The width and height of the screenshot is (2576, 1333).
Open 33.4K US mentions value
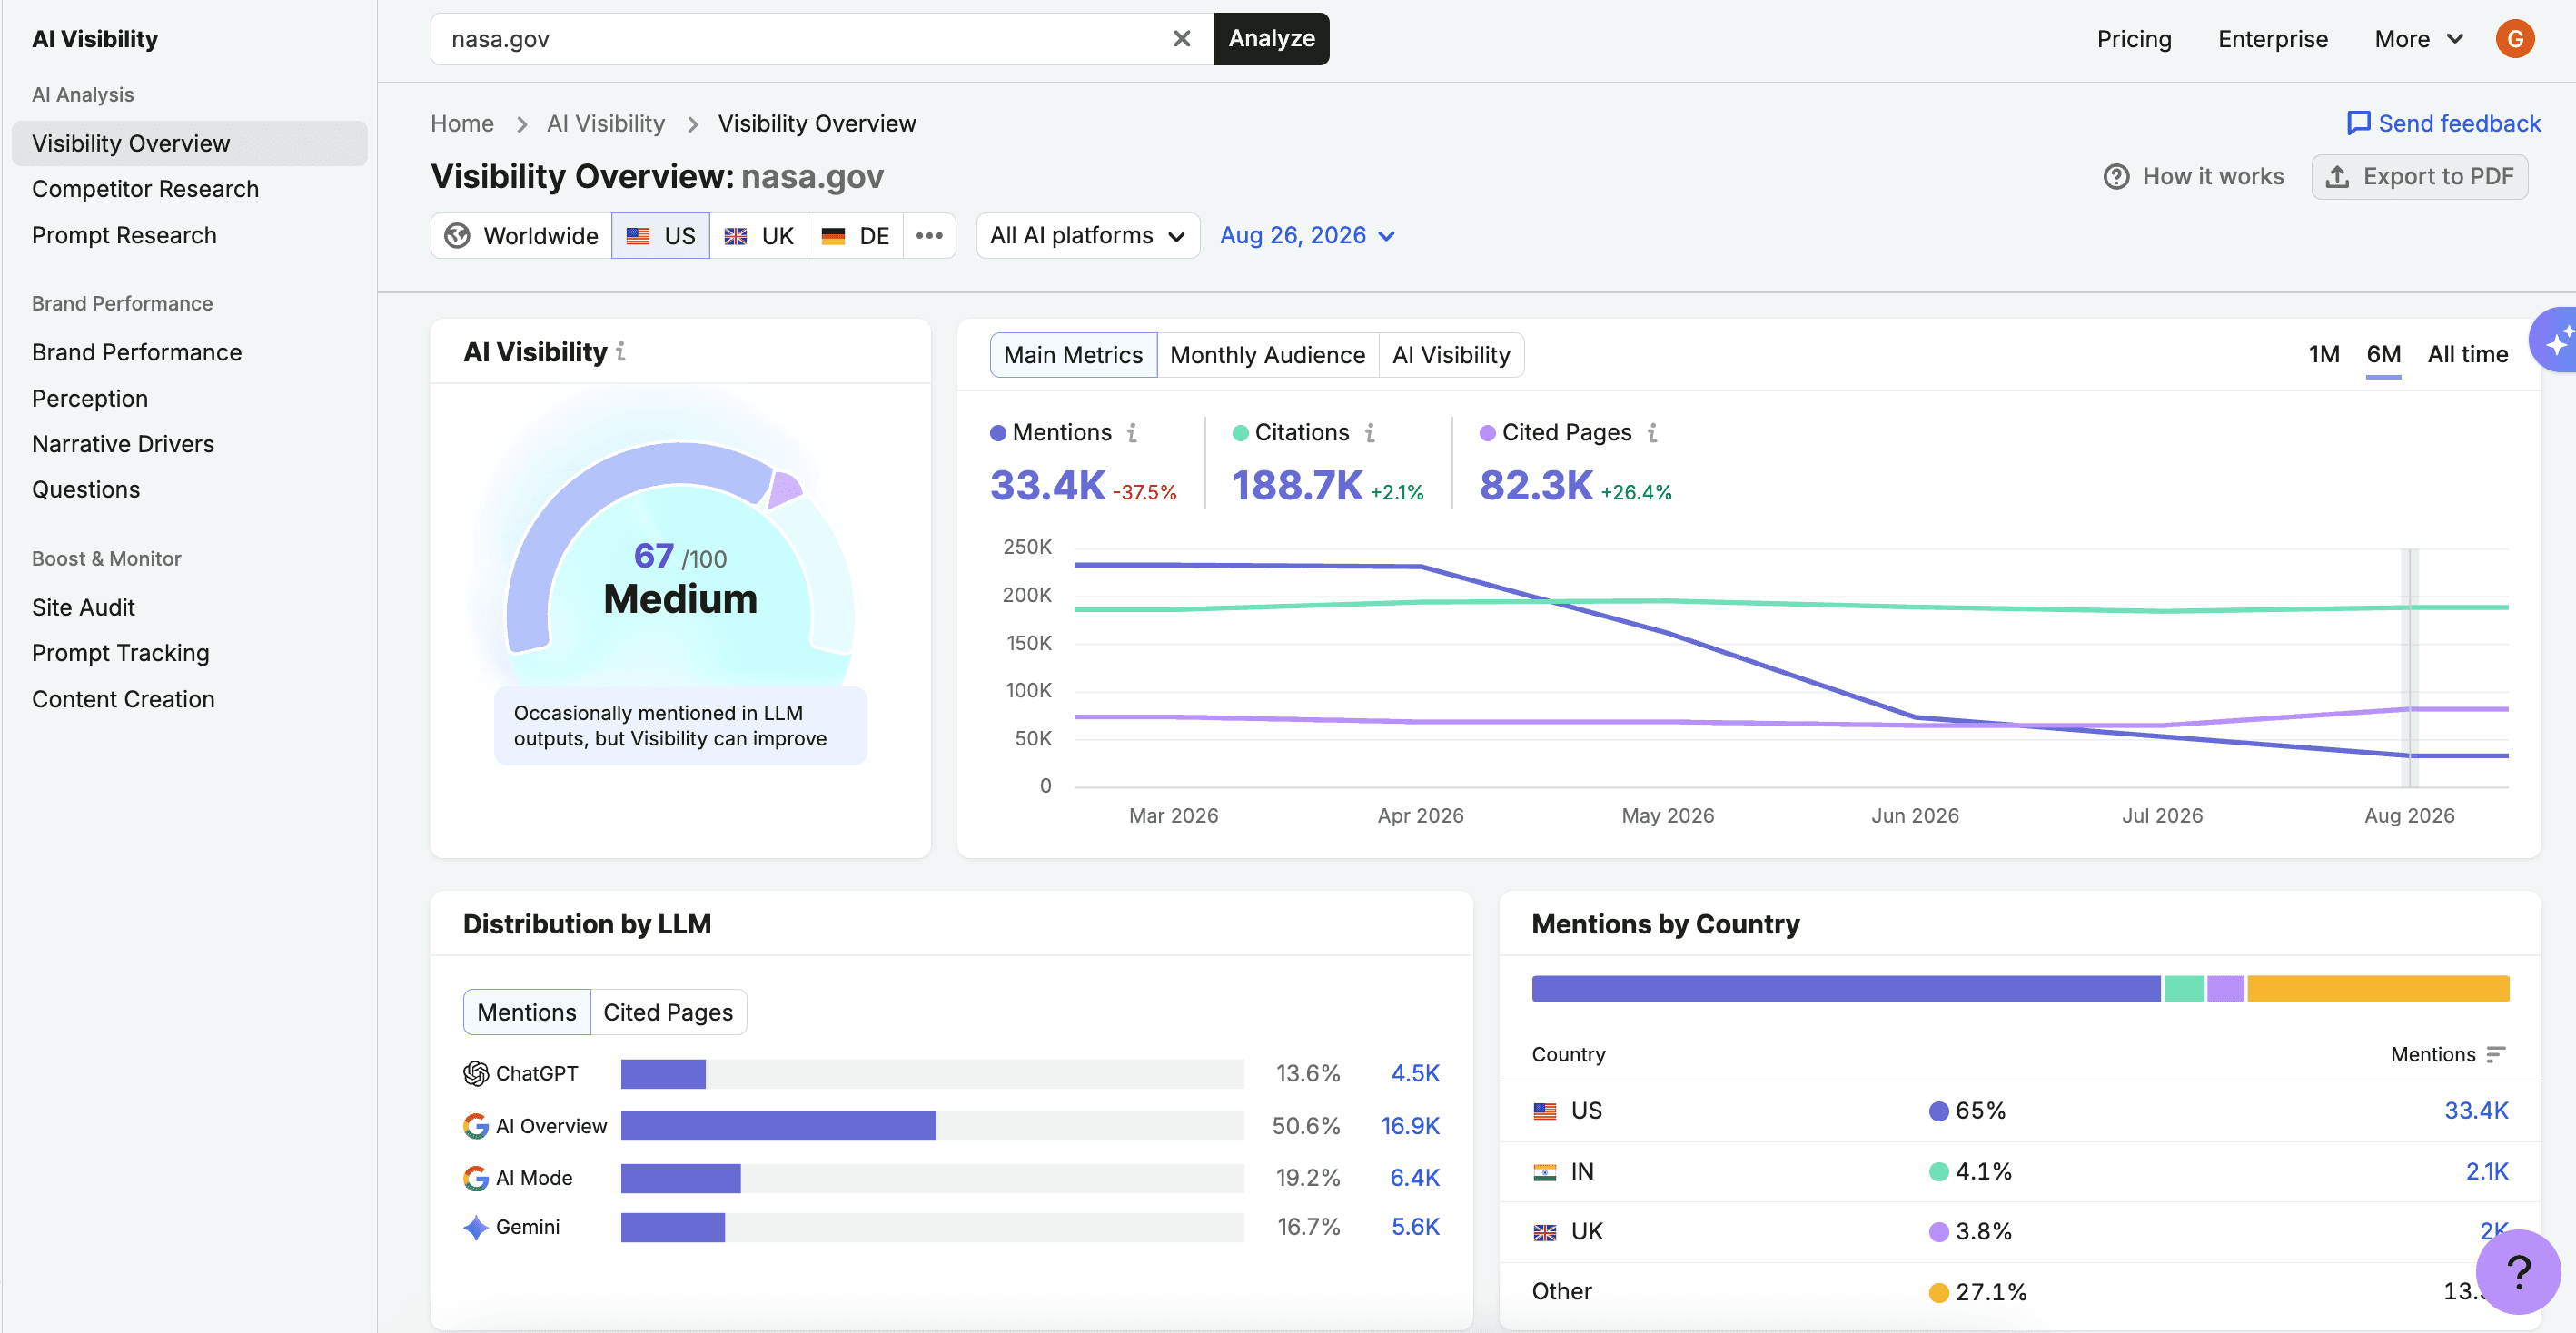click(2475, 1111)
